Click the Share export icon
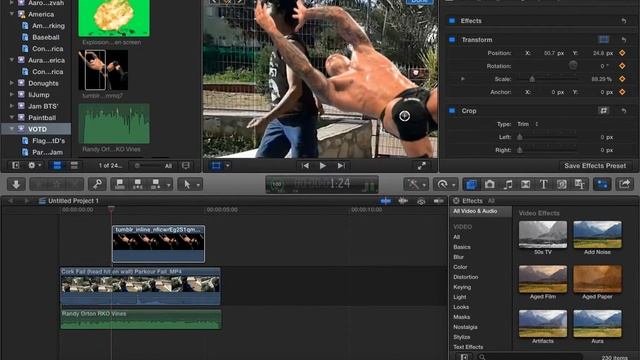 pos(624,184)
